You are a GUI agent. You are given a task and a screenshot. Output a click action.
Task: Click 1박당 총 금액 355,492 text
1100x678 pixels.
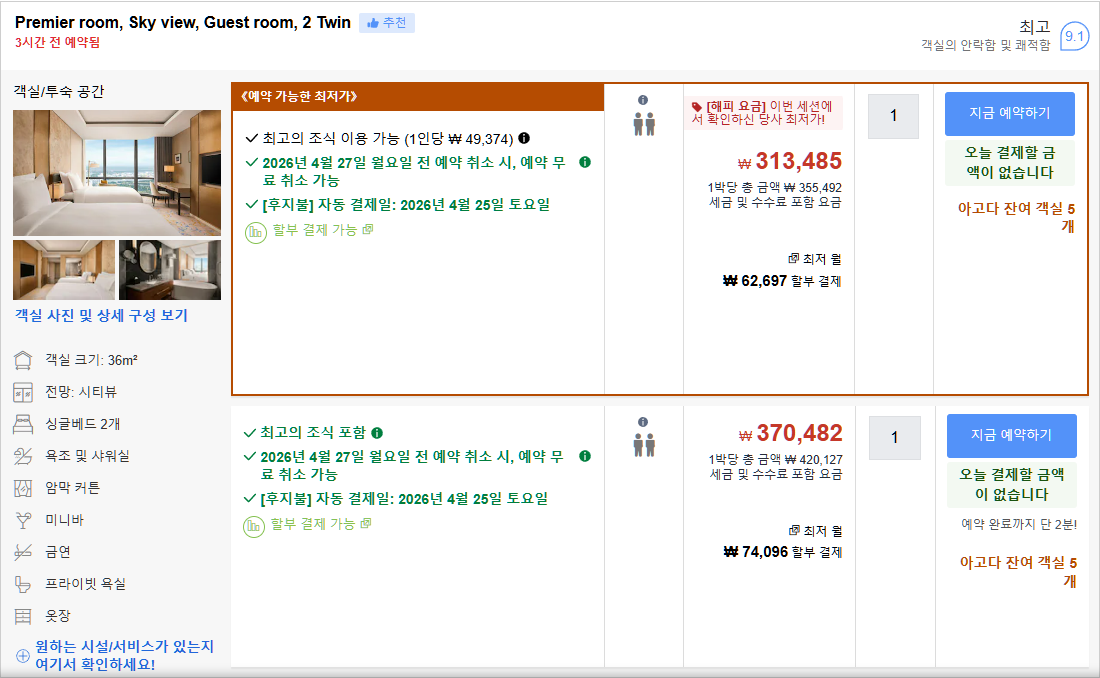(774, 187)
